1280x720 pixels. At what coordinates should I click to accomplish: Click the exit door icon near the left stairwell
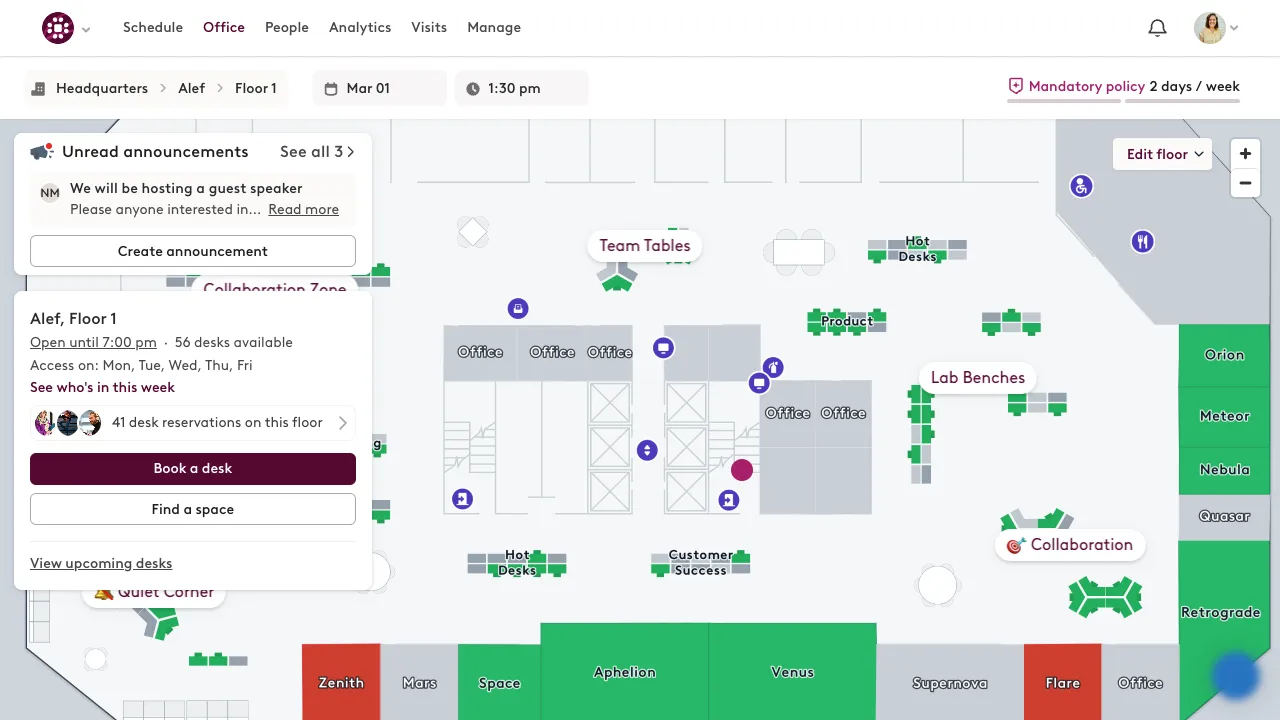coord(462,498)
